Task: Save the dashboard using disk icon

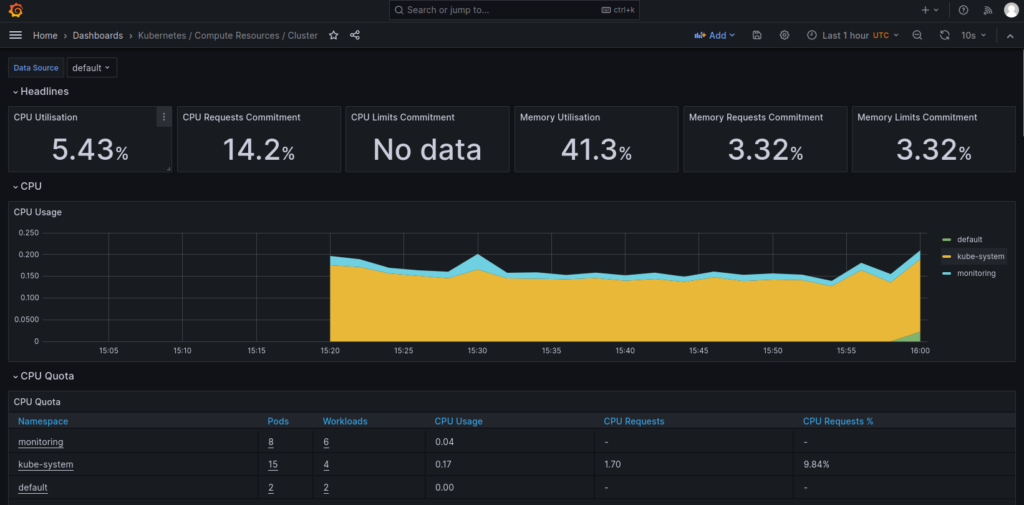Action: pos(757,35)
